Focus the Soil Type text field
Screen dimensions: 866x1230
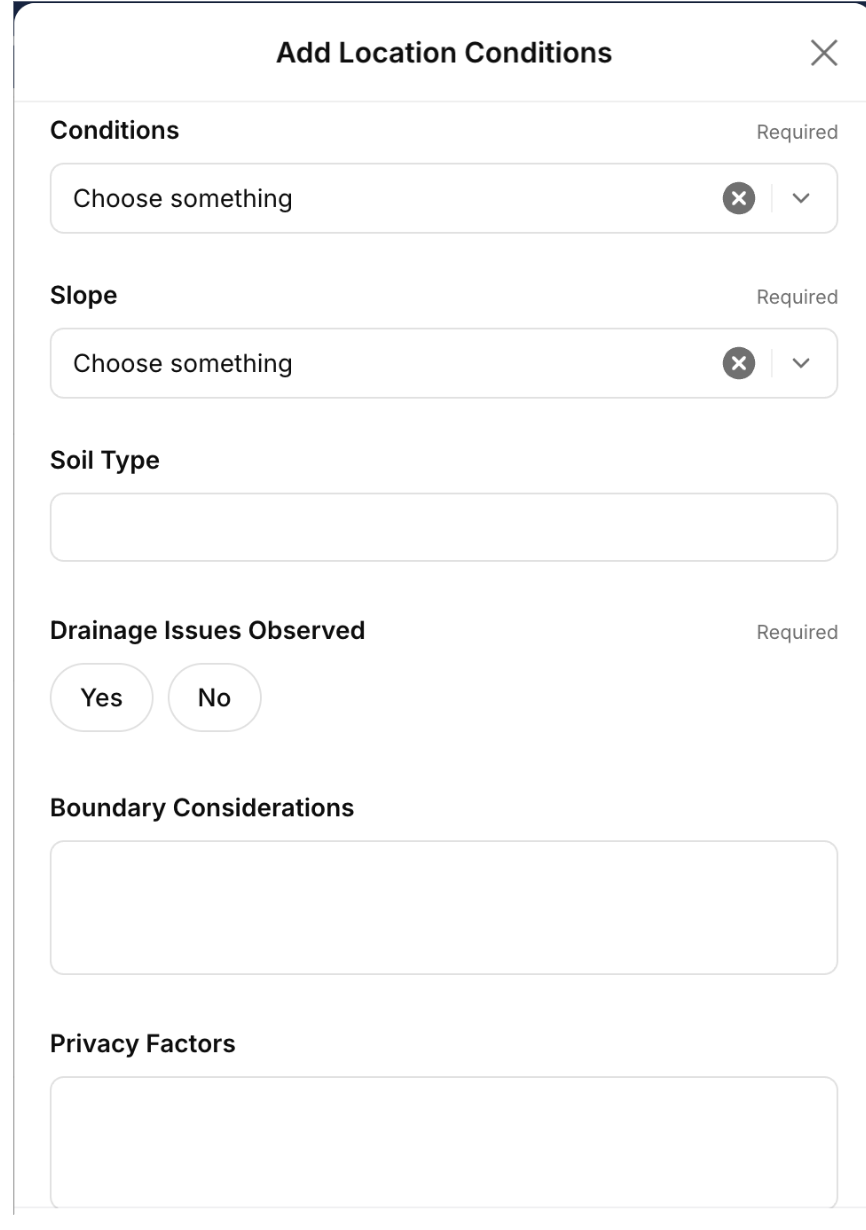click(x=444, y=527)
